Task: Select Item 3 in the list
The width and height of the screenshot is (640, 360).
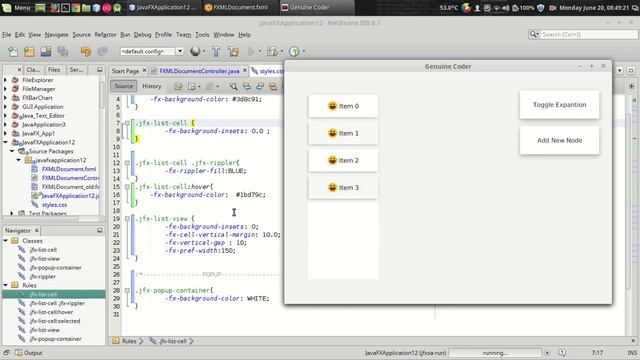Action: coord(343,188)
